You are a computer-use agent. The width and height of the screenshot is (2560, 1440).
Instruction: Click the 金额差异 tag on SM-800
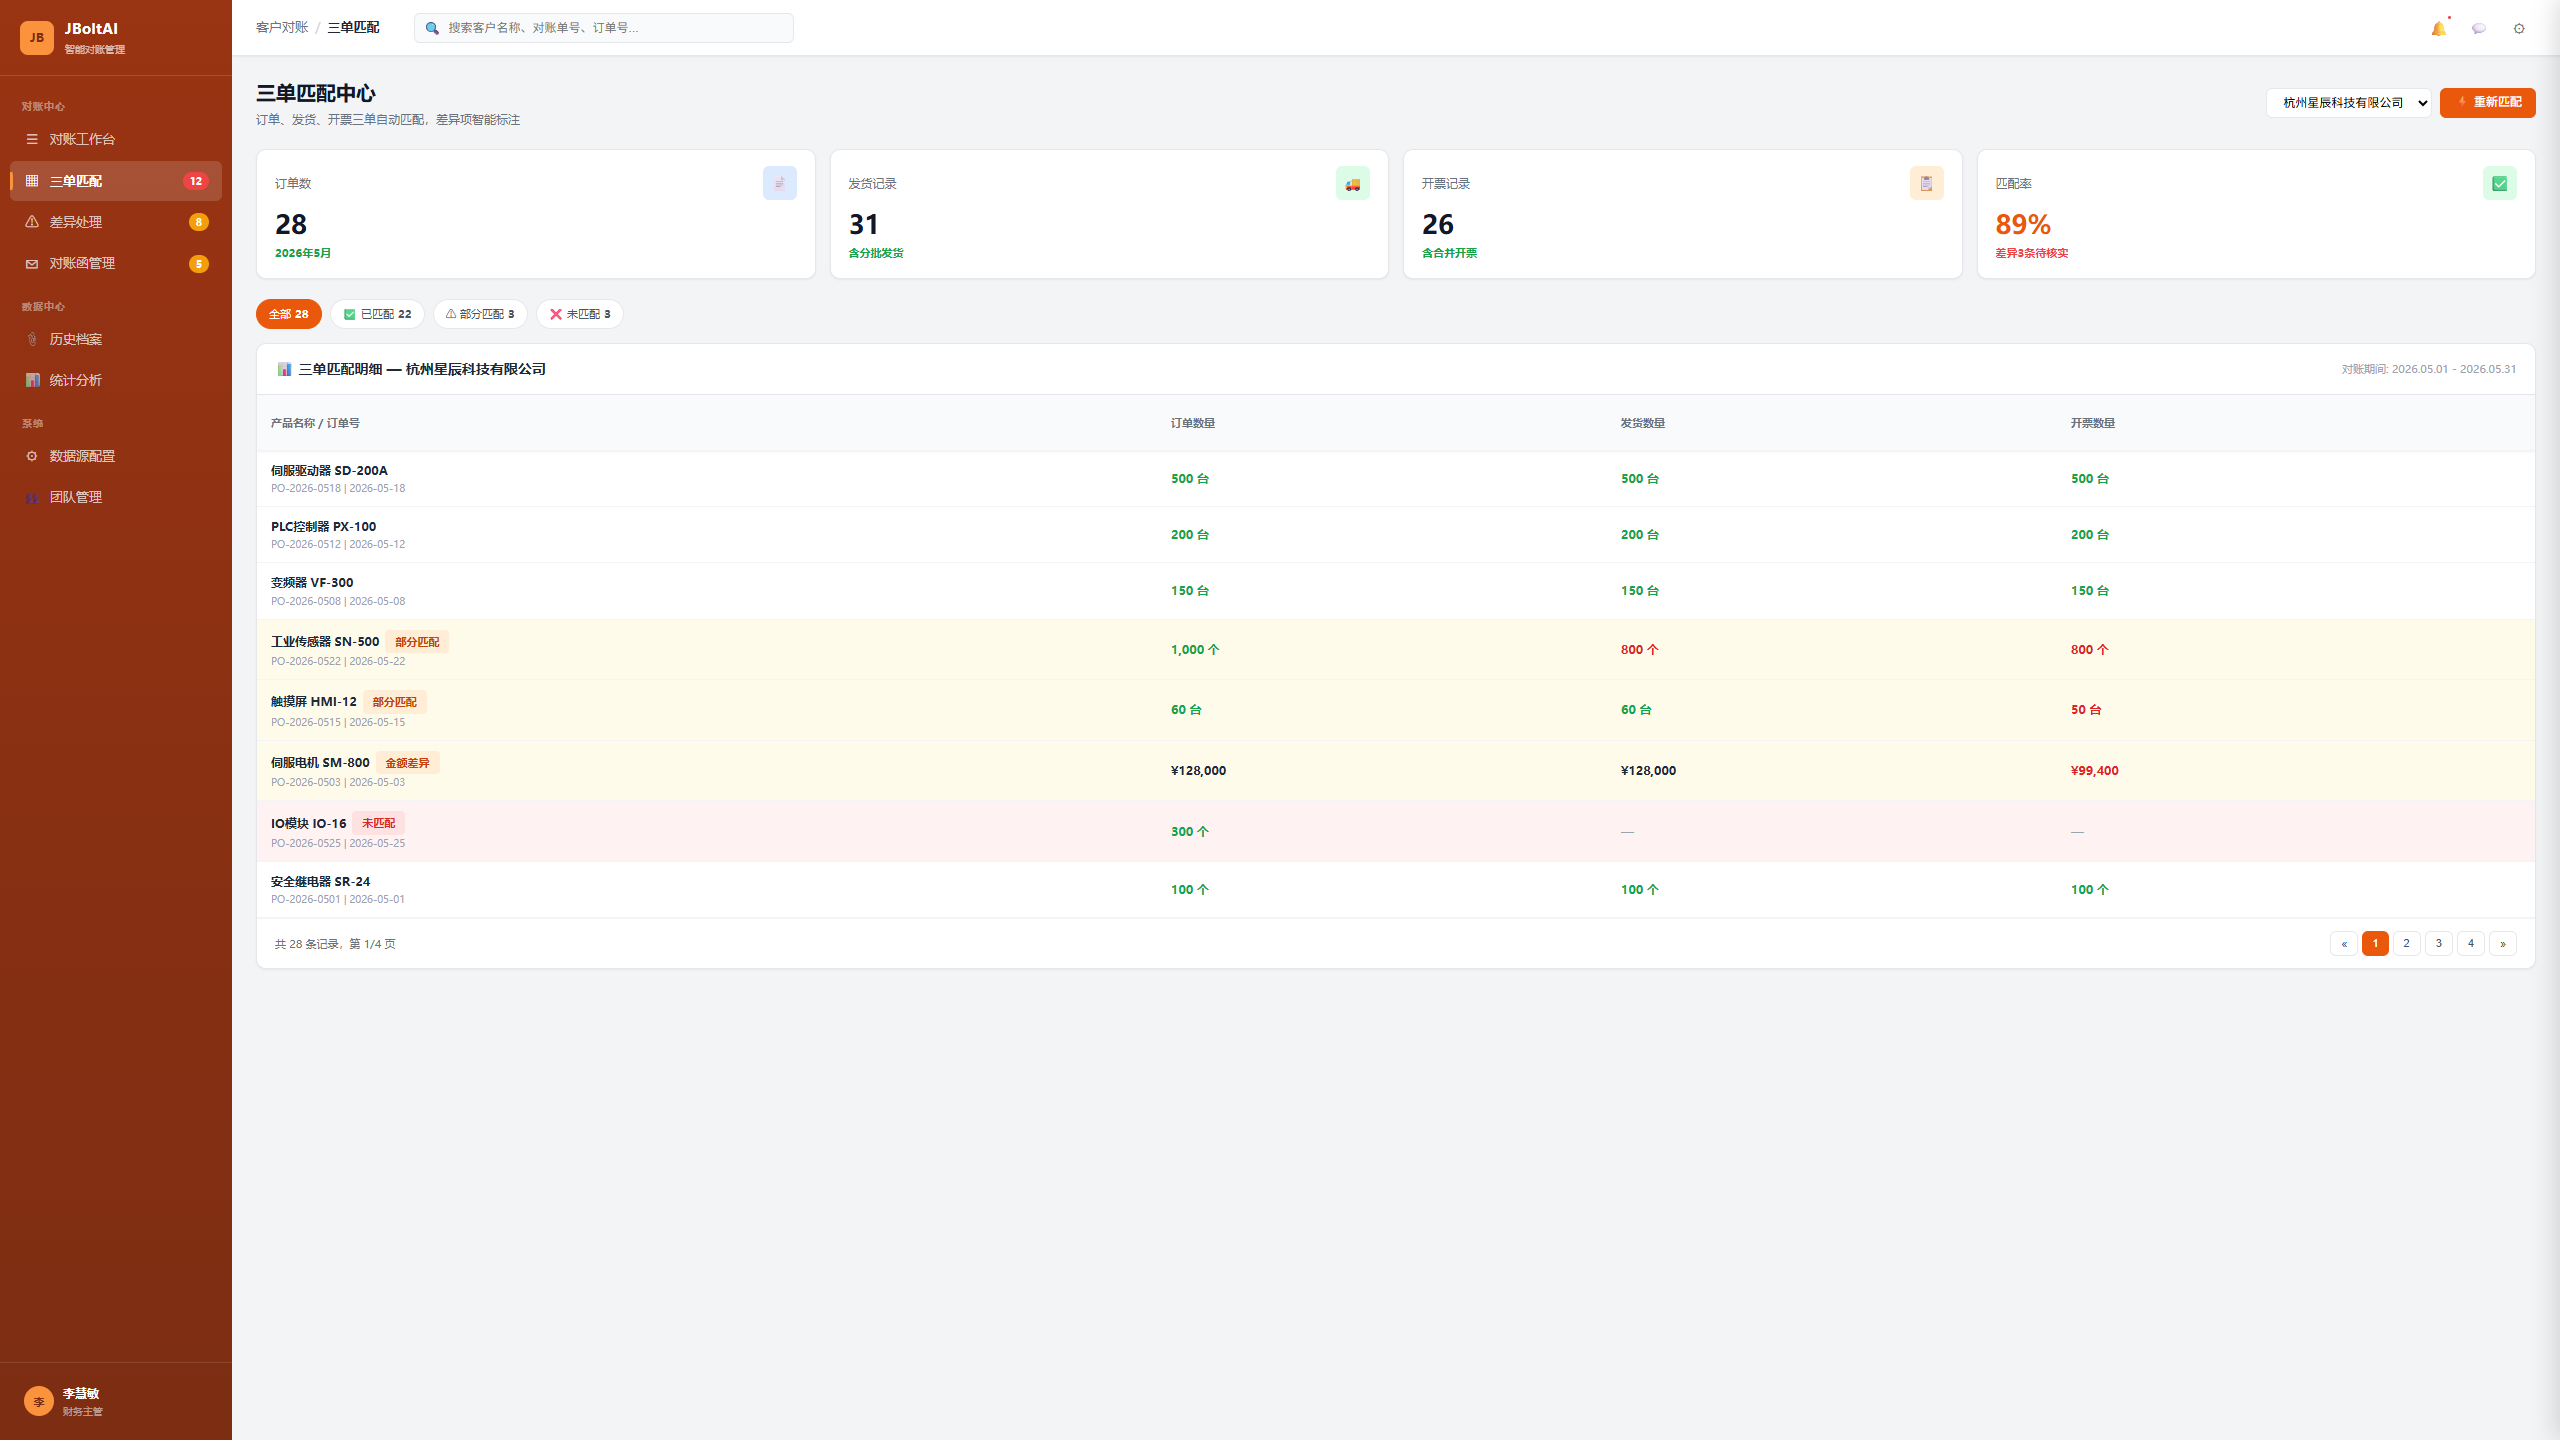point(407,763)
